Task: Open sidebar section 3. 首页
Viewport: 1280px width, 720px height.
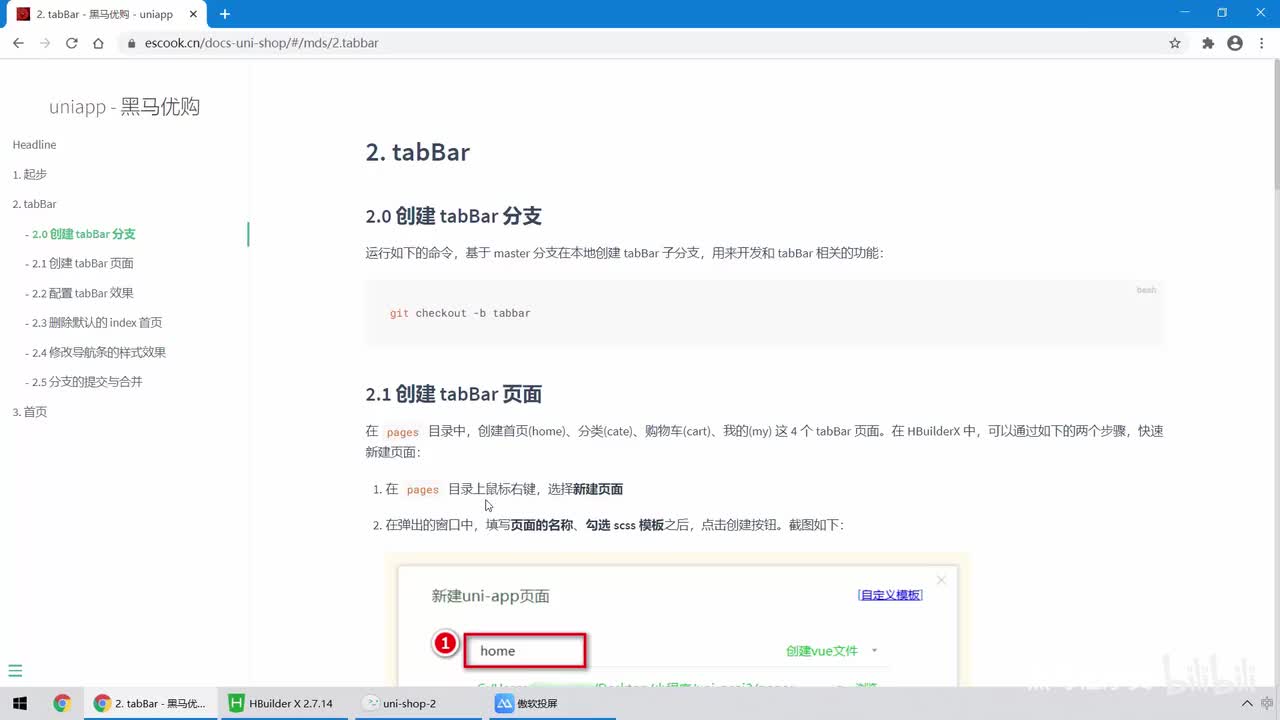Action: pyautogui.click(x=30, y=412)
